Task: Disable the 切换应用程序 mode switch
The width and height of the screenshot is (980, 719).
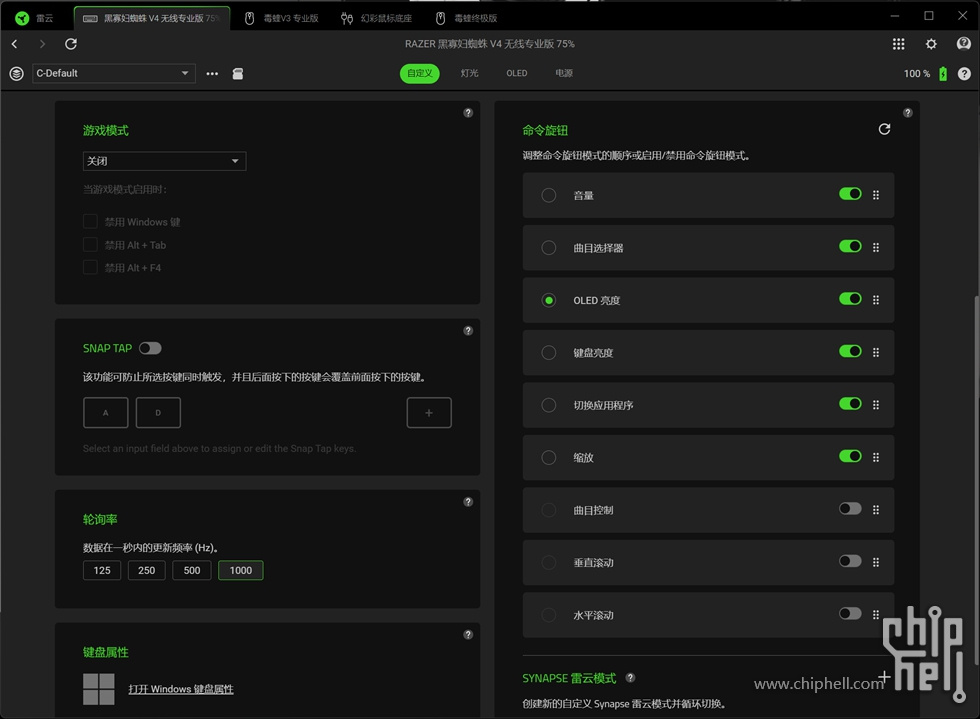Action: (x=850, y=404)
